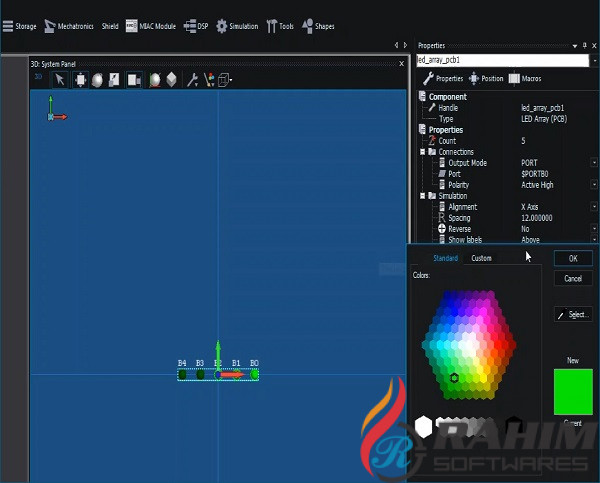Select the B4 LED in the panel
600x483 pixels.
tap(182, 375)
